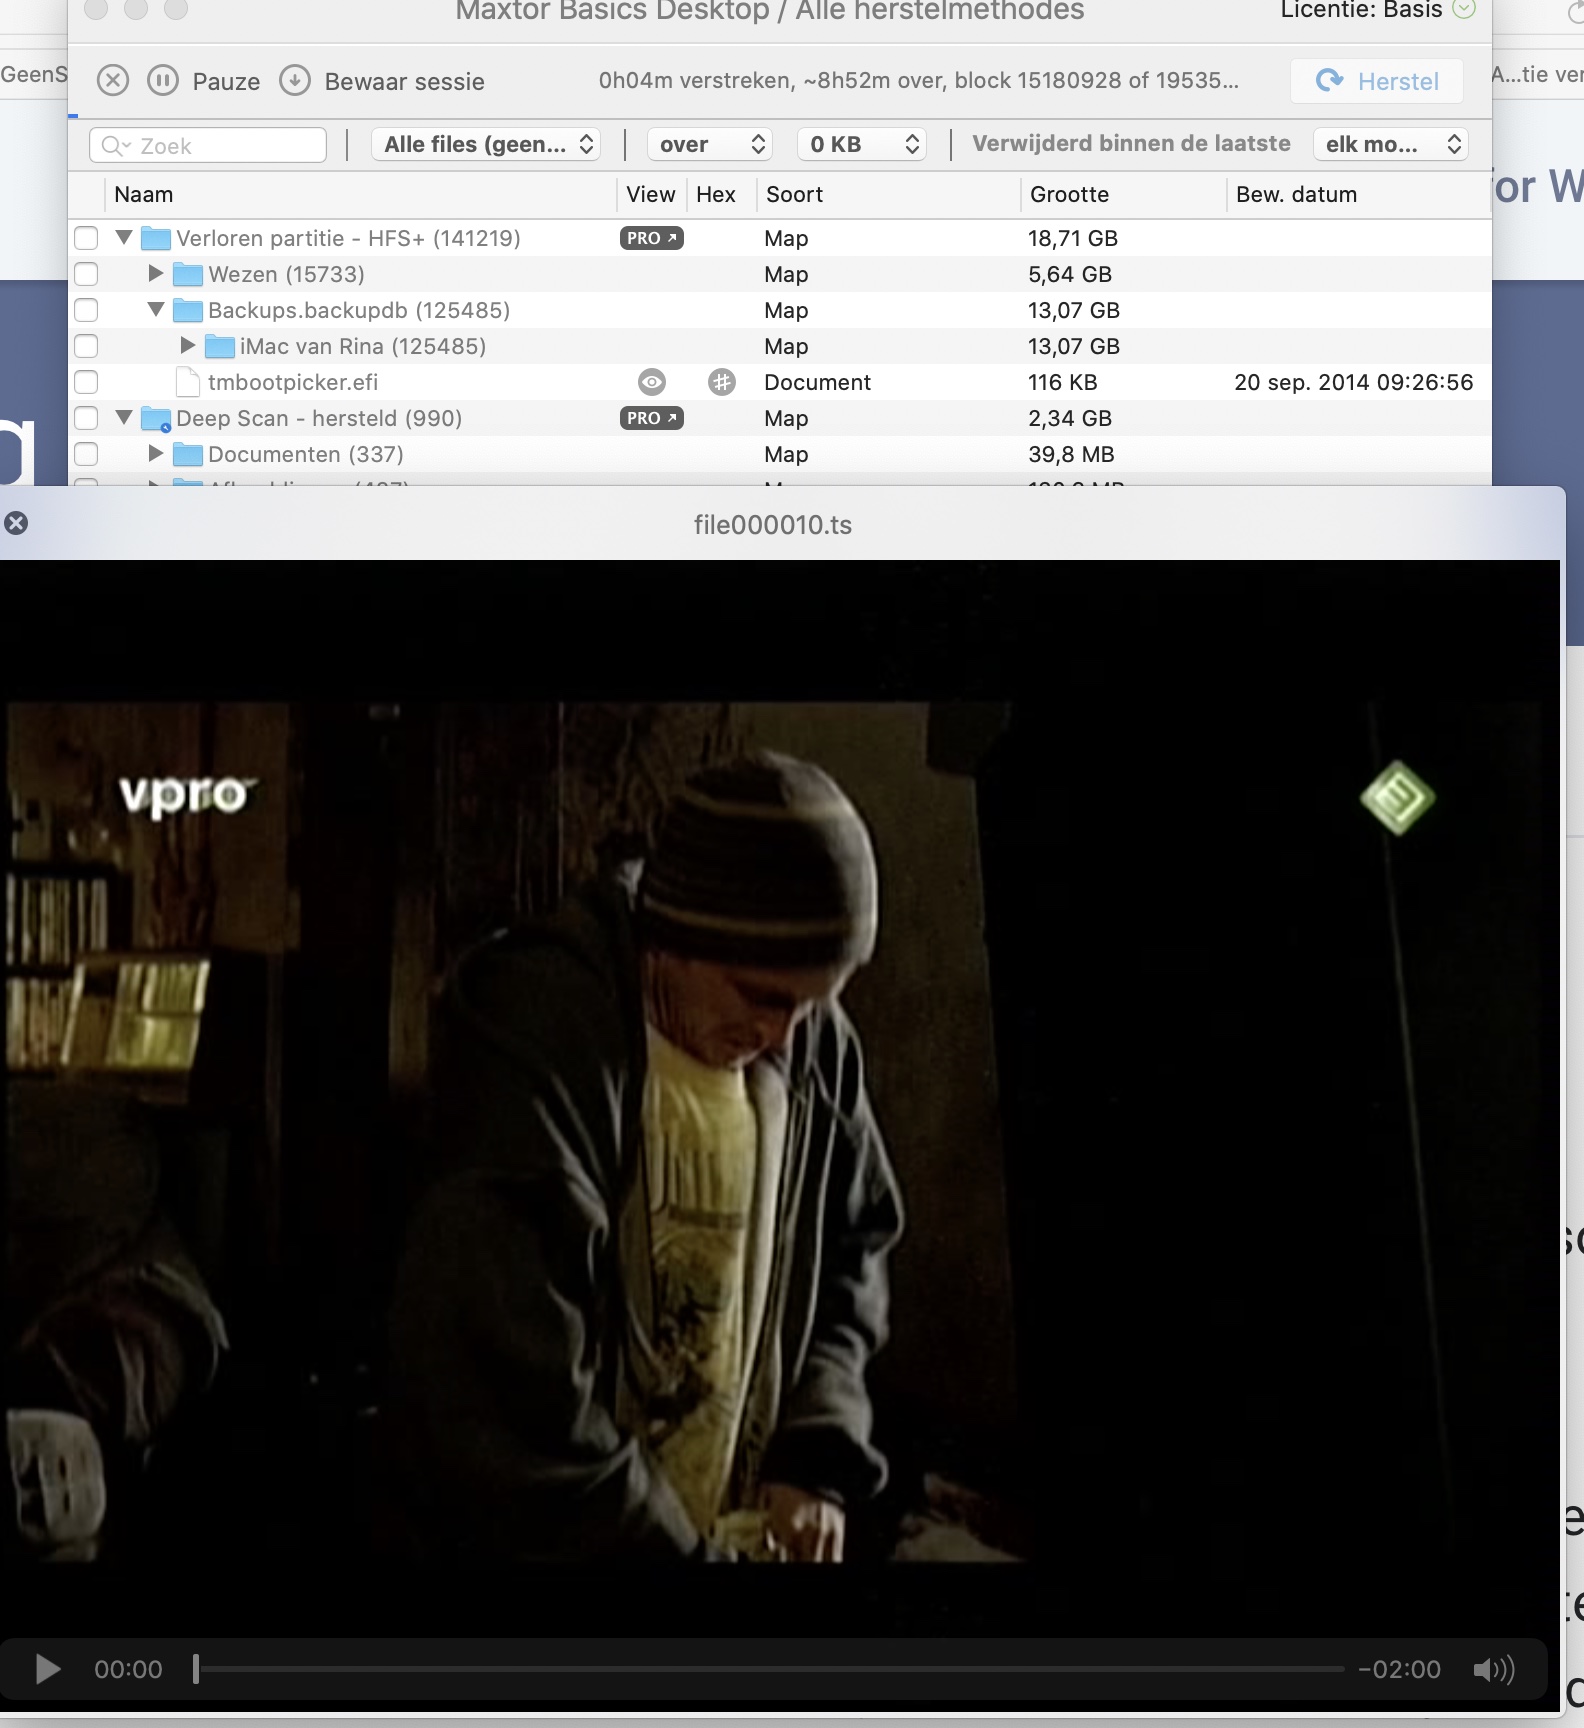Expand the Documenten folder
This screenshot has width=1584, height=1728.
click(x=156, y=453)
